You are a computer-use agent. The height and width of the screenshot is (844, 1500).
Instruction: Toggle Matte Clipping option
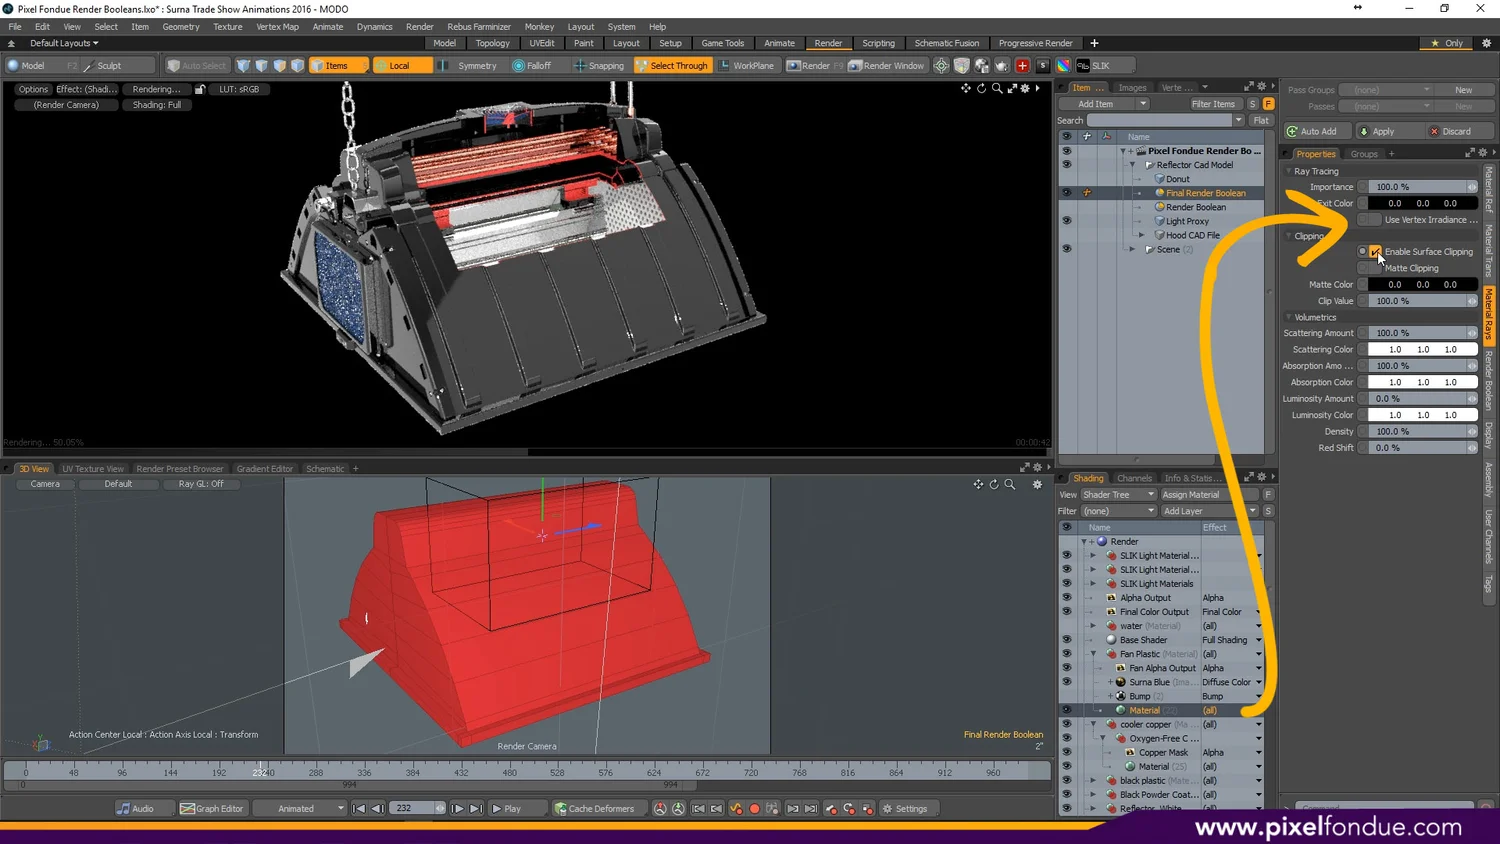1370,267
